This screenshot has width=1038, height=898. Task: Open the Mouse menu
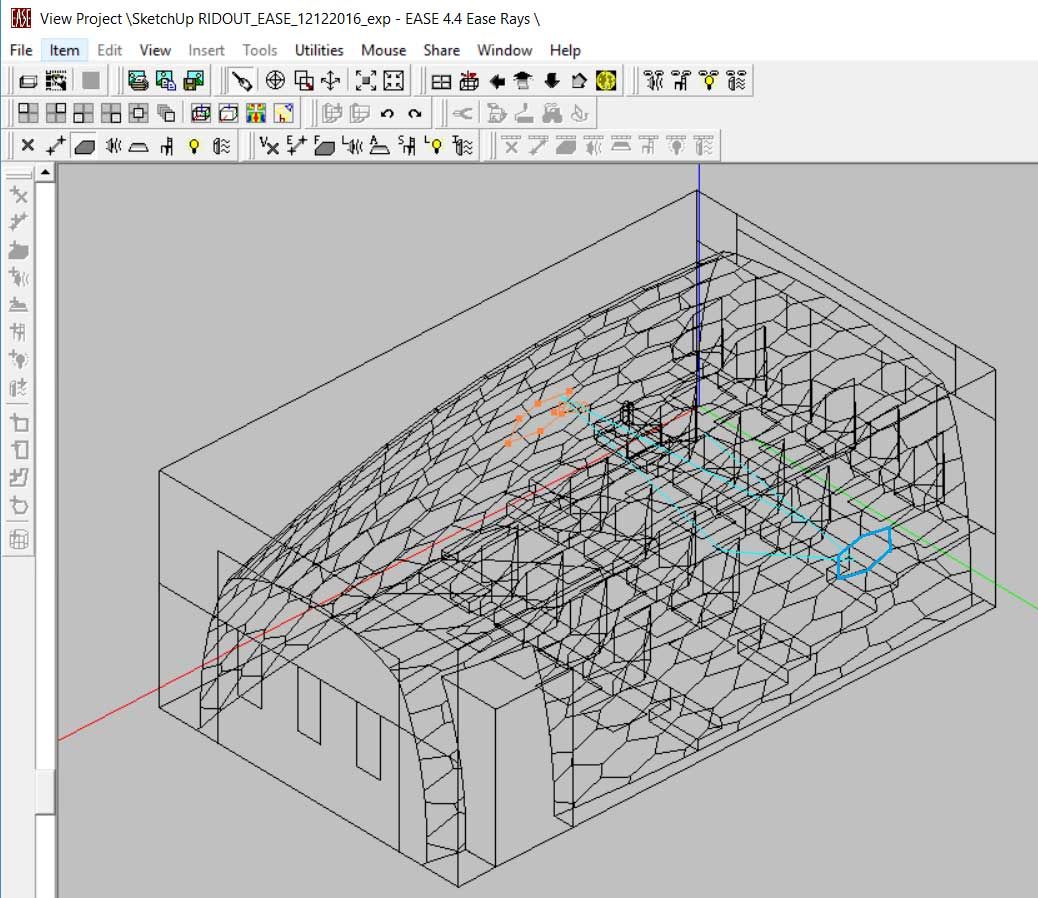point(383,50)
